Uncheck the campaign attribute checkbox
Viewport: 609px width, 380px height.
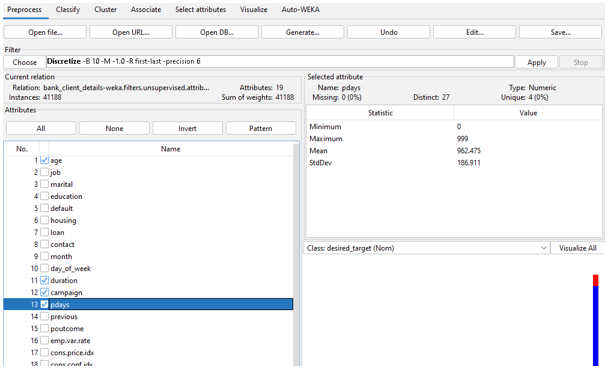[x=44, y=292]
